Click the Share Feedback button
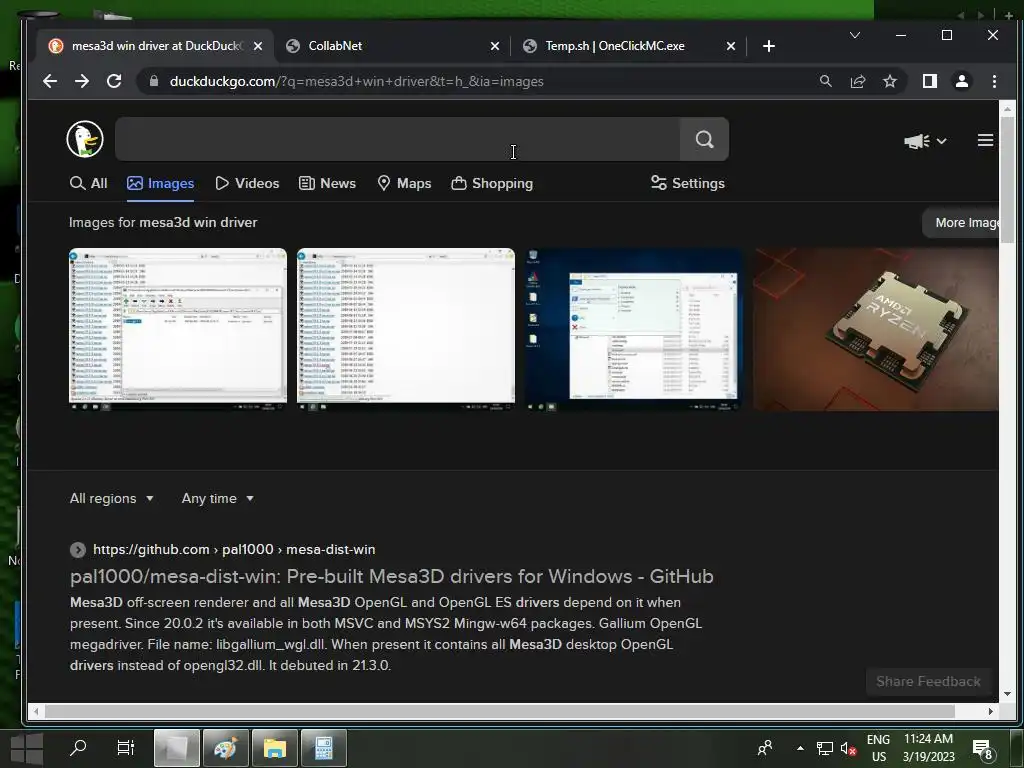 click(x=928, y=682)
